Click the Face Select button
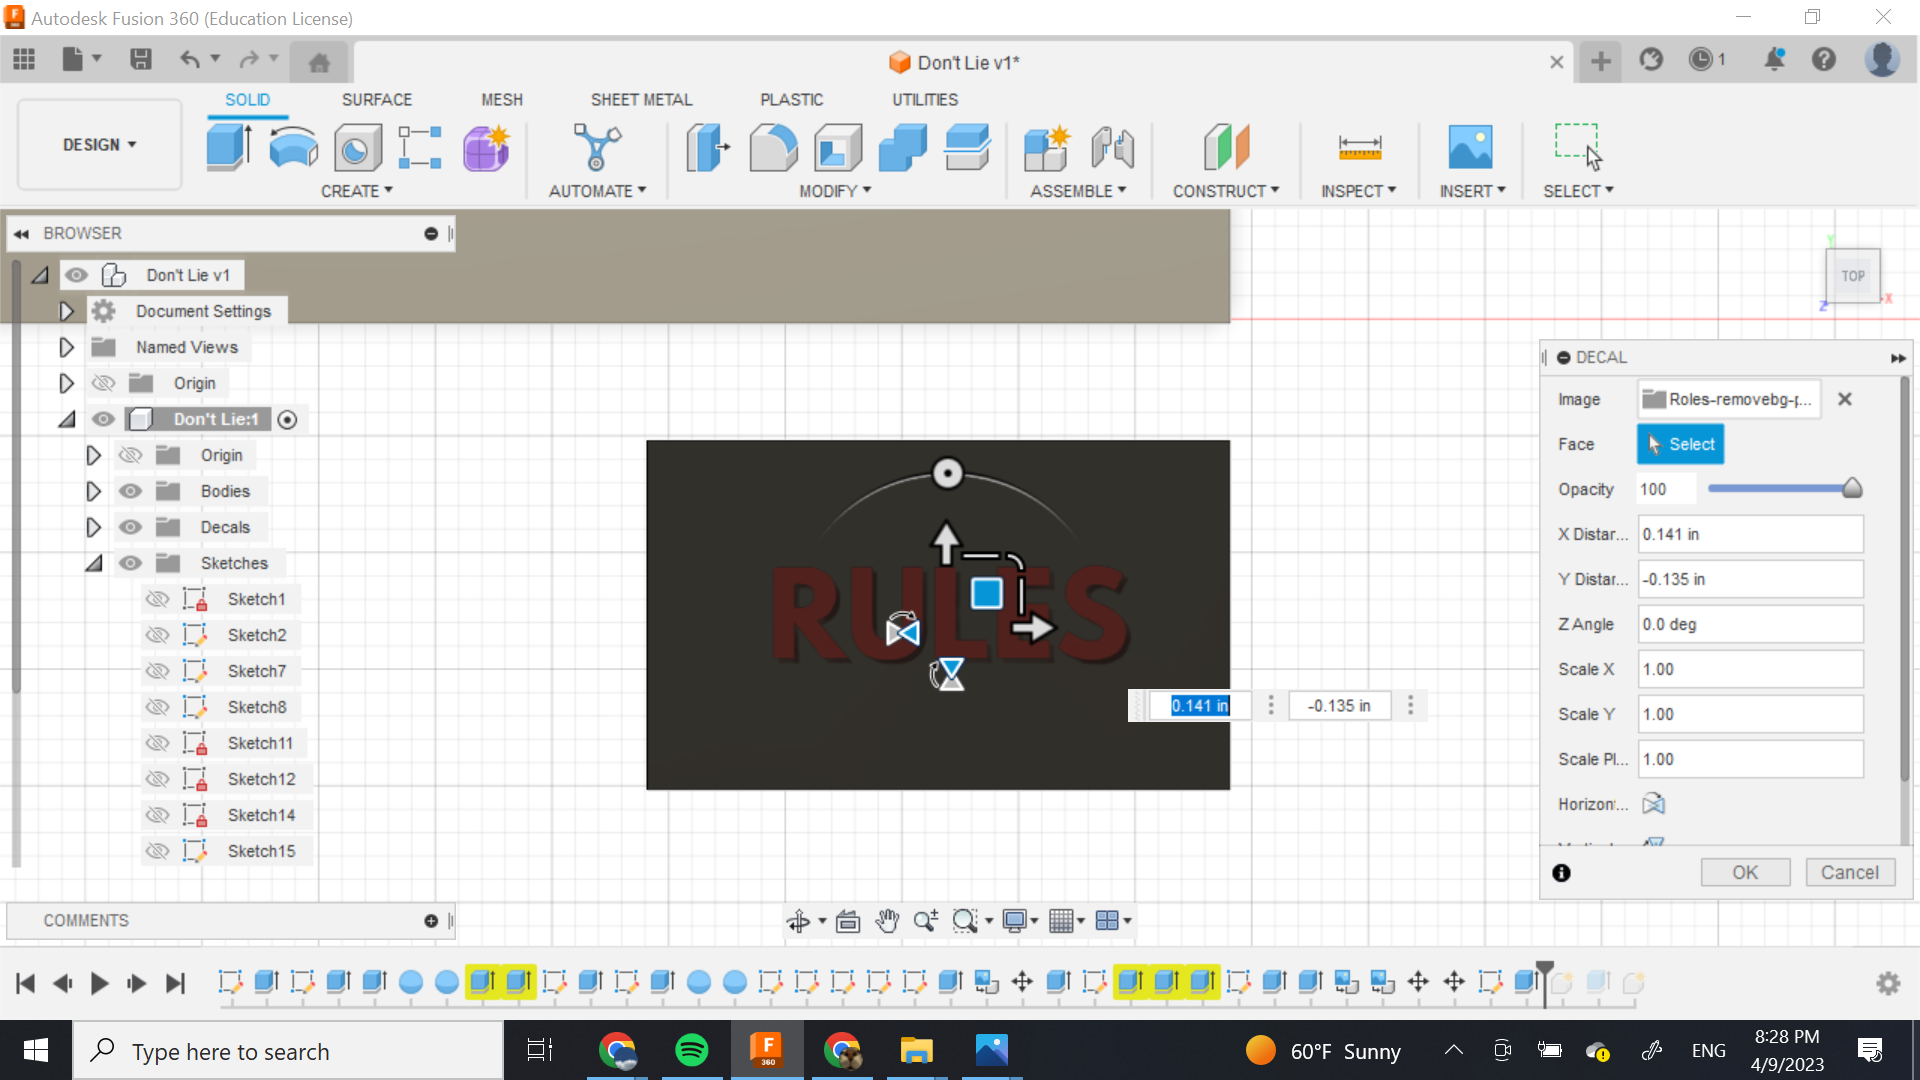This screenshot has width=1920, height=1080. coord(1679,444)
